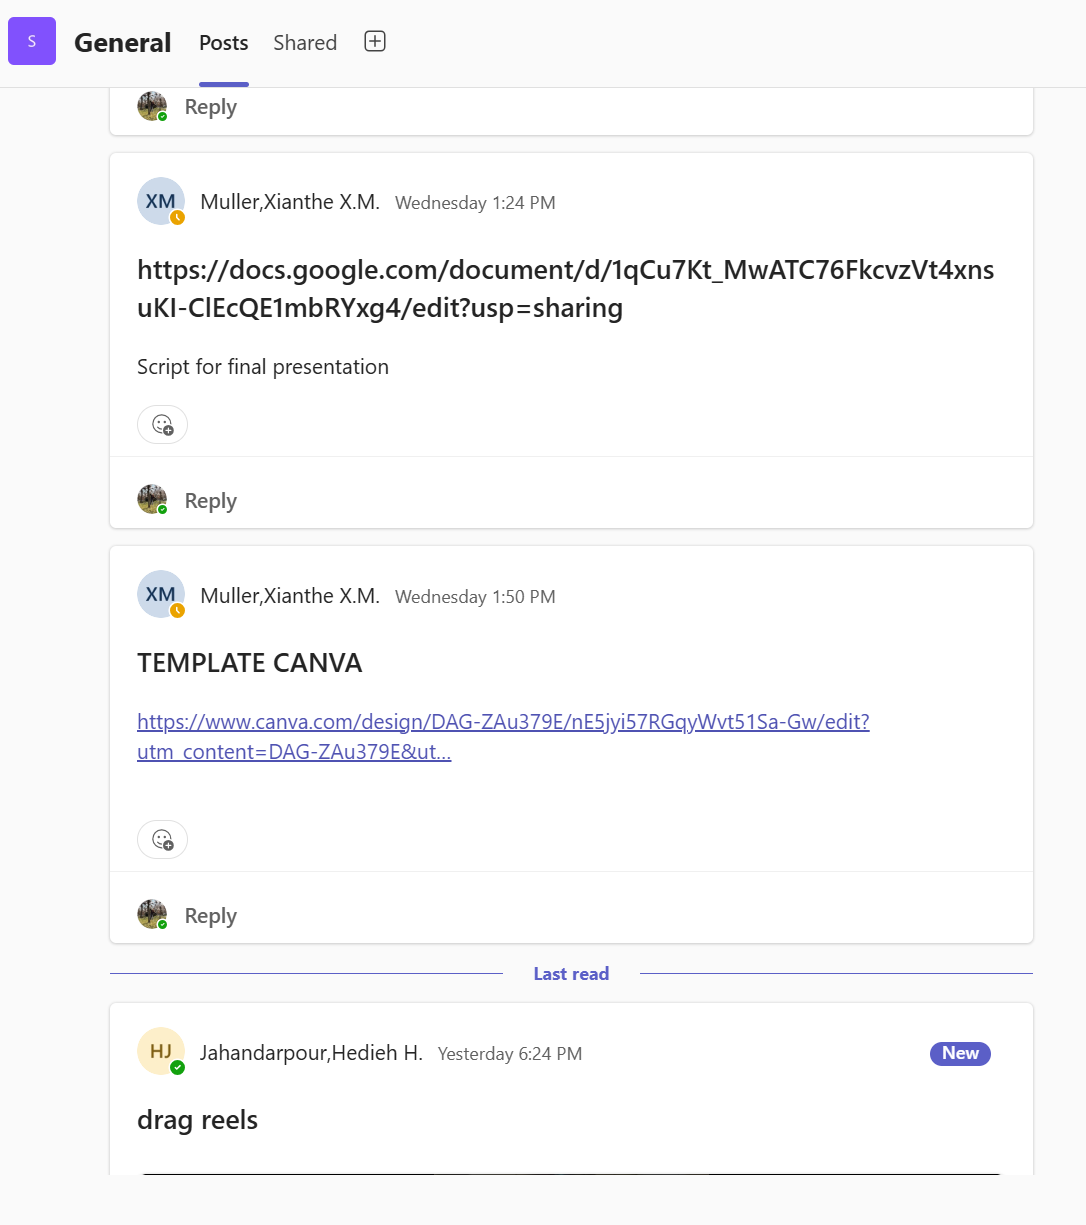1086x1225 pixels.
Task: Reply to the final presentation script message
Action: (210, 499)
